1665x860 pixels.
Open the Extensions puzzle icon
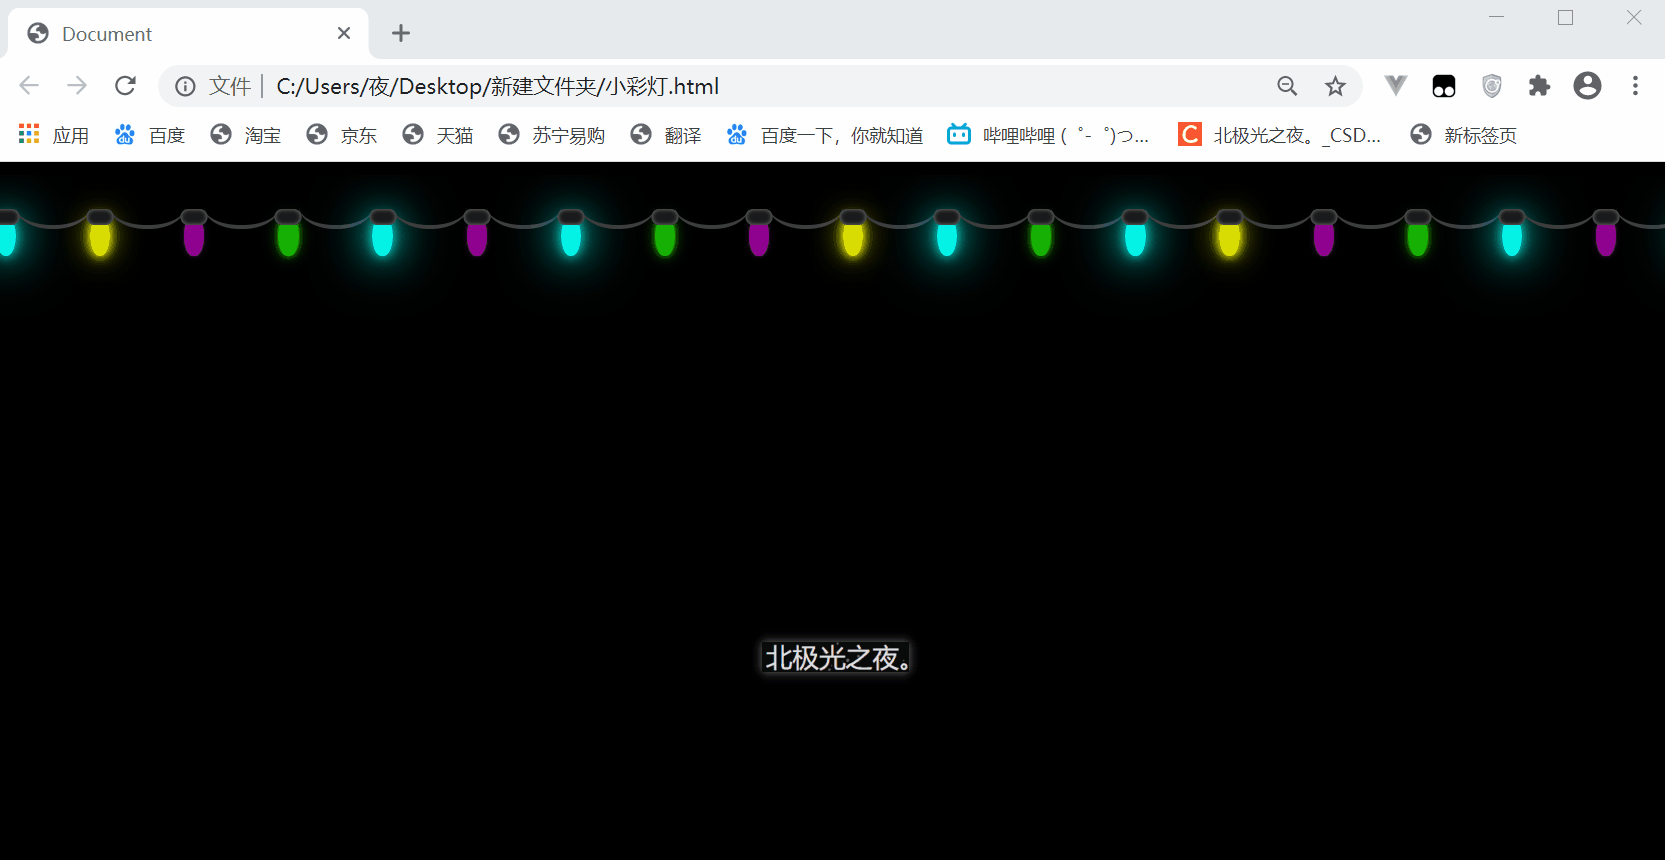1540,86
